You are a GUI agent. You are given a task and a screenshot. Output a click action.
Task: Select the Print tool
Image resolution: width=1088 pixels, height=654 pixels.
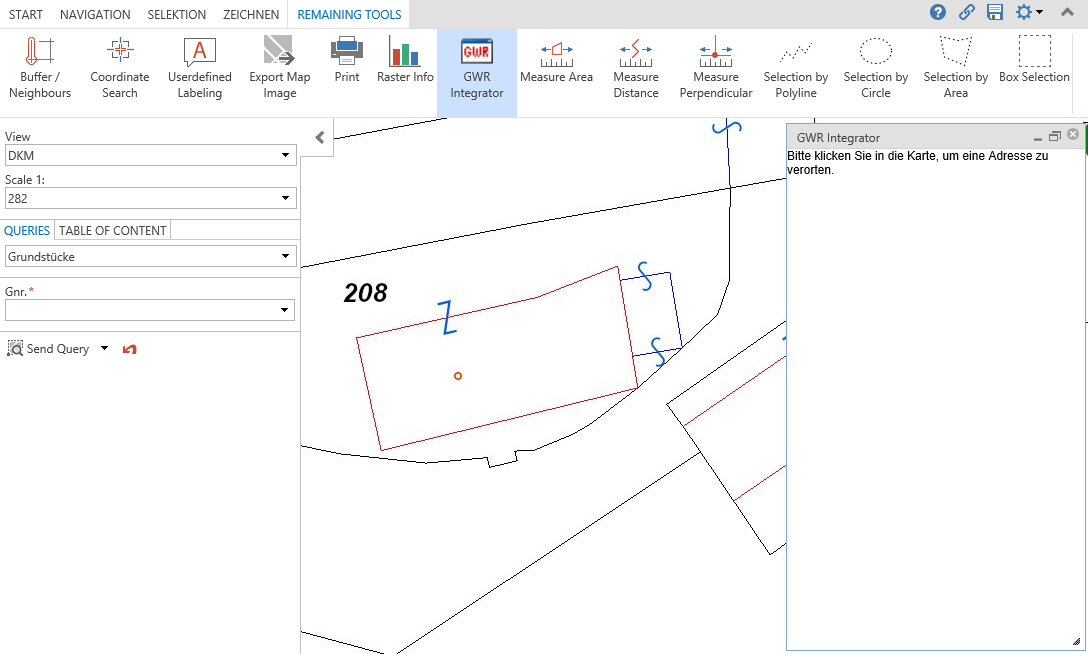point(346,65)
